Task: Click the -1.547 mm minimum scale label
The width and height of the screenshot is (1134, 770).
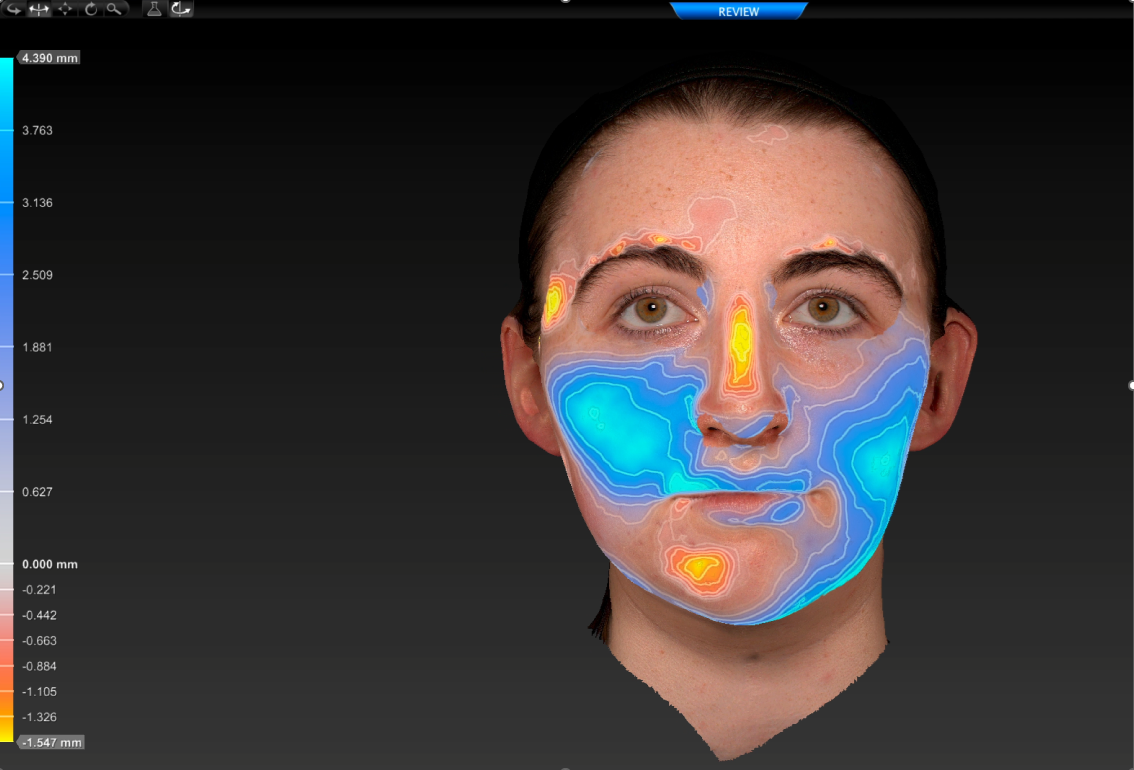Action: pos(52,743)
